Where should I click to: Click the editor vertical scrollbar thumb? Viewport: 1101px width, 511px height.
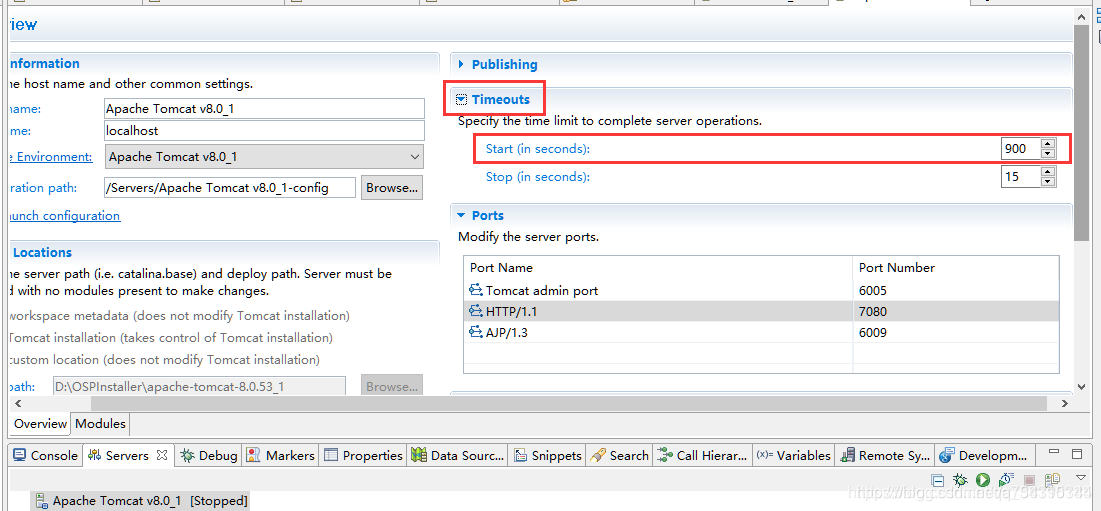[1081, 133]
